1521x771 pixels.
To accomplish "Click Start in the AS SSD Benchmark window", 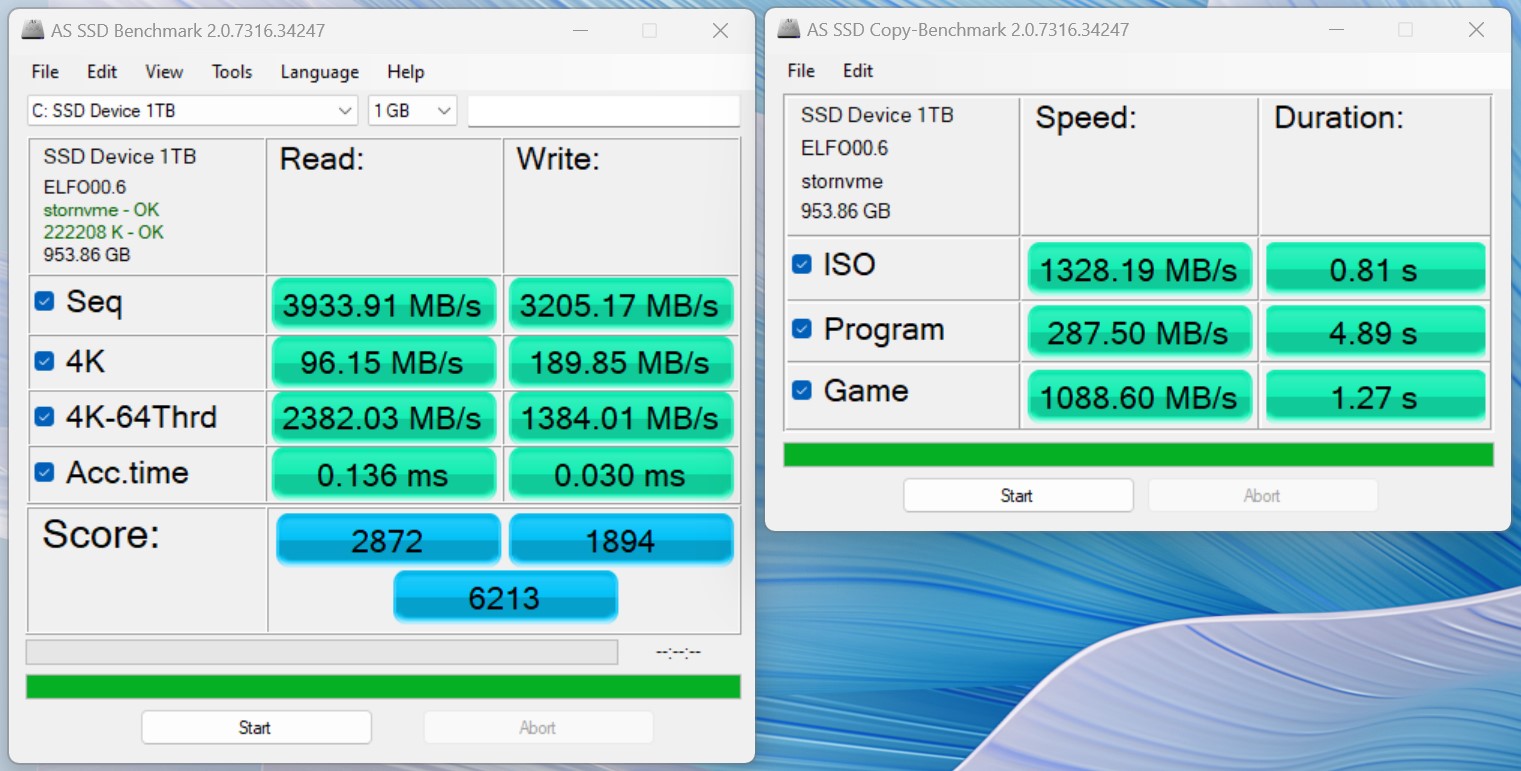I will (256, 727).
